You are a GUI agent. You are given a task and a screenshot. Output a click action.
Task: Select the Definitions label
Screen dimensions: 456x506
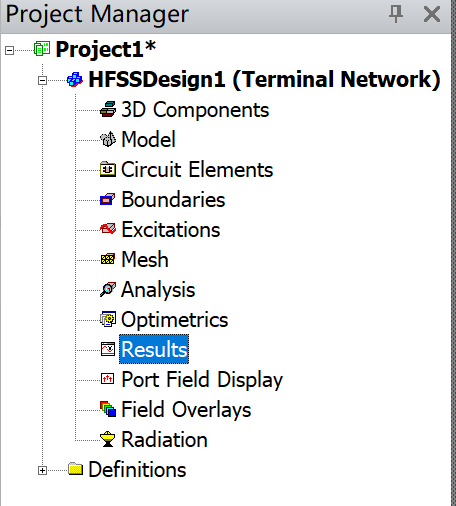tap(137, 469)
